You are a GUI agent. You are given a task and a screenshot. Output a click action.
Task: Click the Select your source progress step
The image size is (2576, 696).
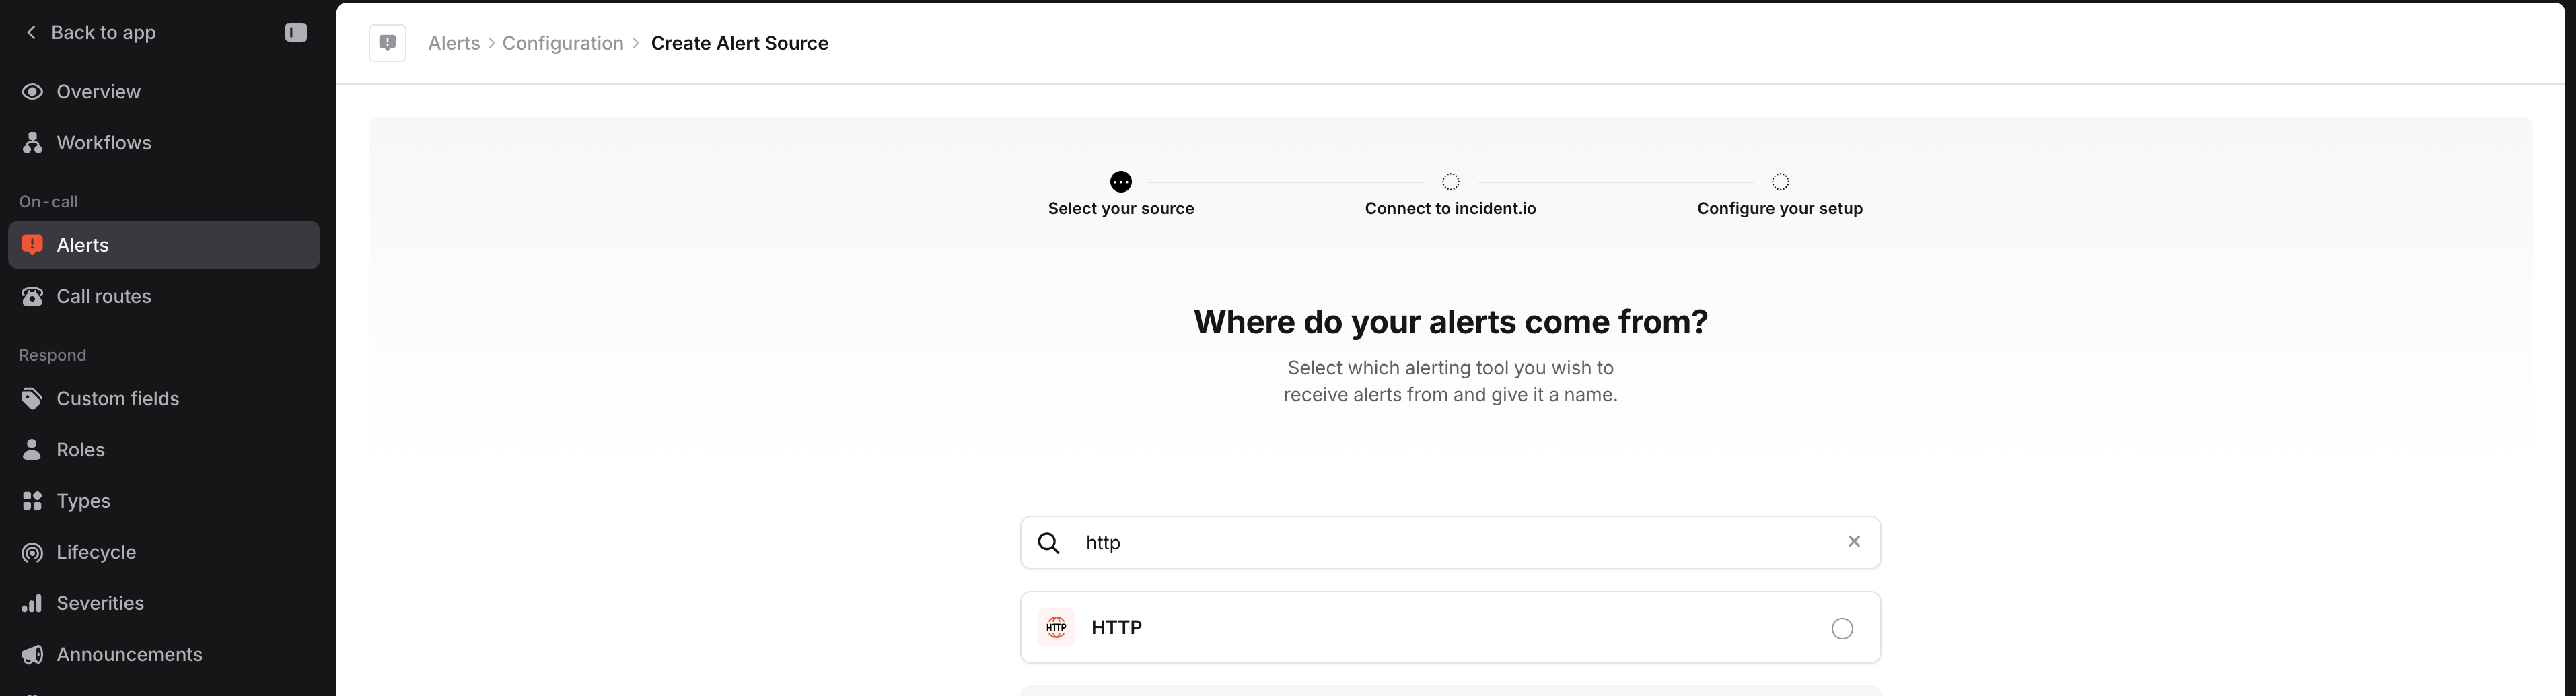pos(1120,181)
